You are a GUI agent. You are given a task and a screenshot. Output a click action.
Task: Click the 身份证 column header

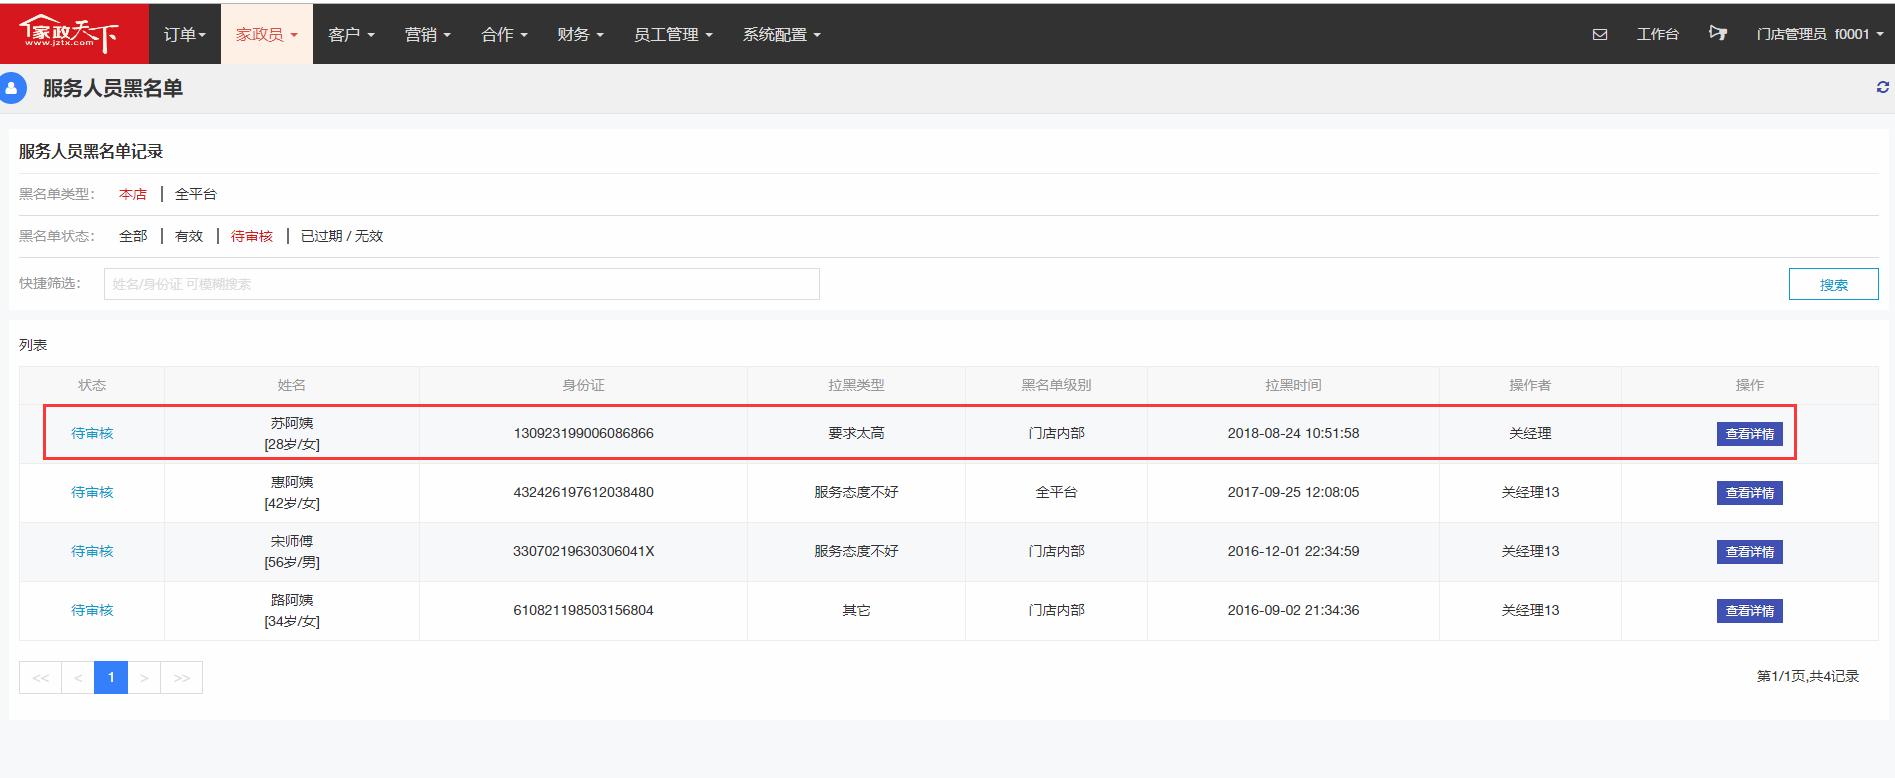[x=583, y=385]
